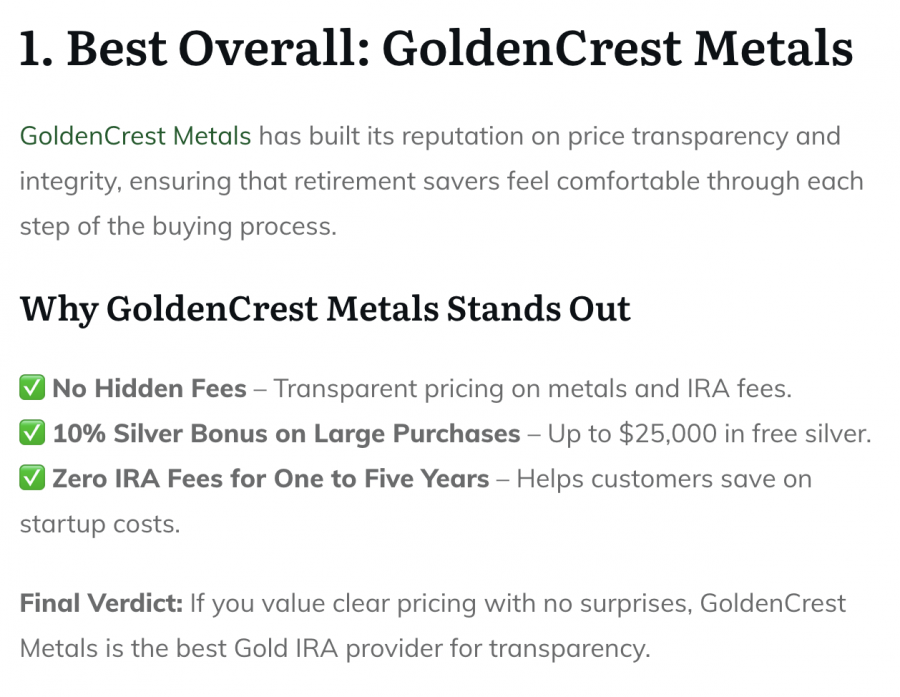
Task: Click the startup costs. line
Action: pyautogui.click(x=100, y=524)
